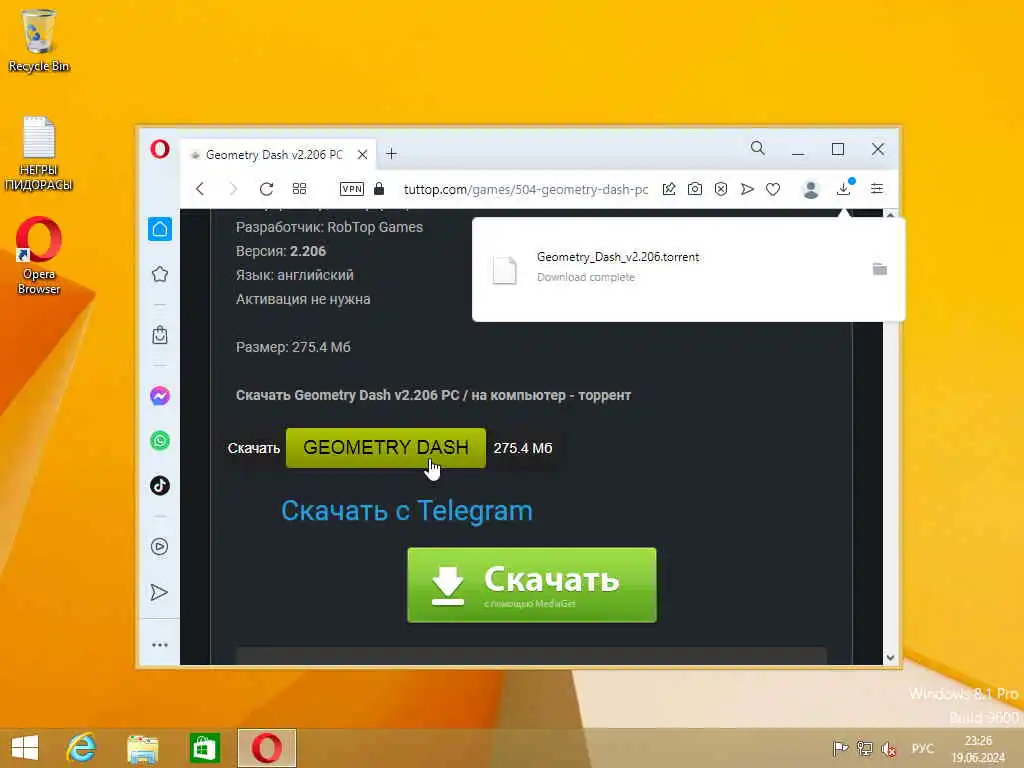1024x768 pixels.
Task: Open Messenger in the Opera sidebar
Action: [x=160, y=396]
